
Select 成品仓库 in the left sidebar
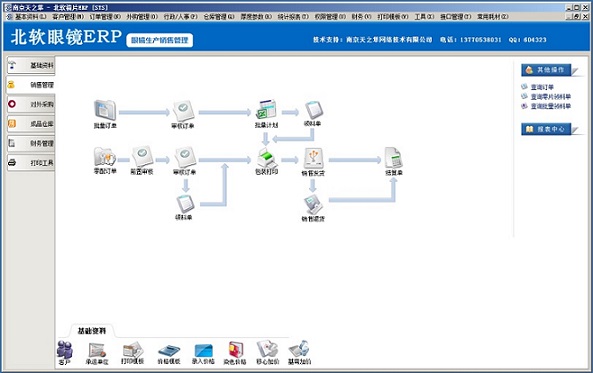31,124
